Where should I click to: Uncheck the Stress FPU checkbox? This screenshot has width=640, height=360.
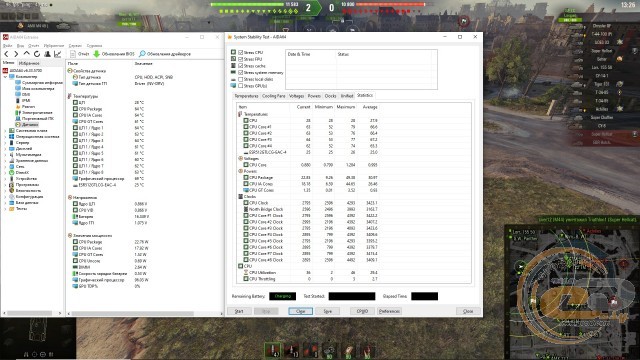click(241, 59)
